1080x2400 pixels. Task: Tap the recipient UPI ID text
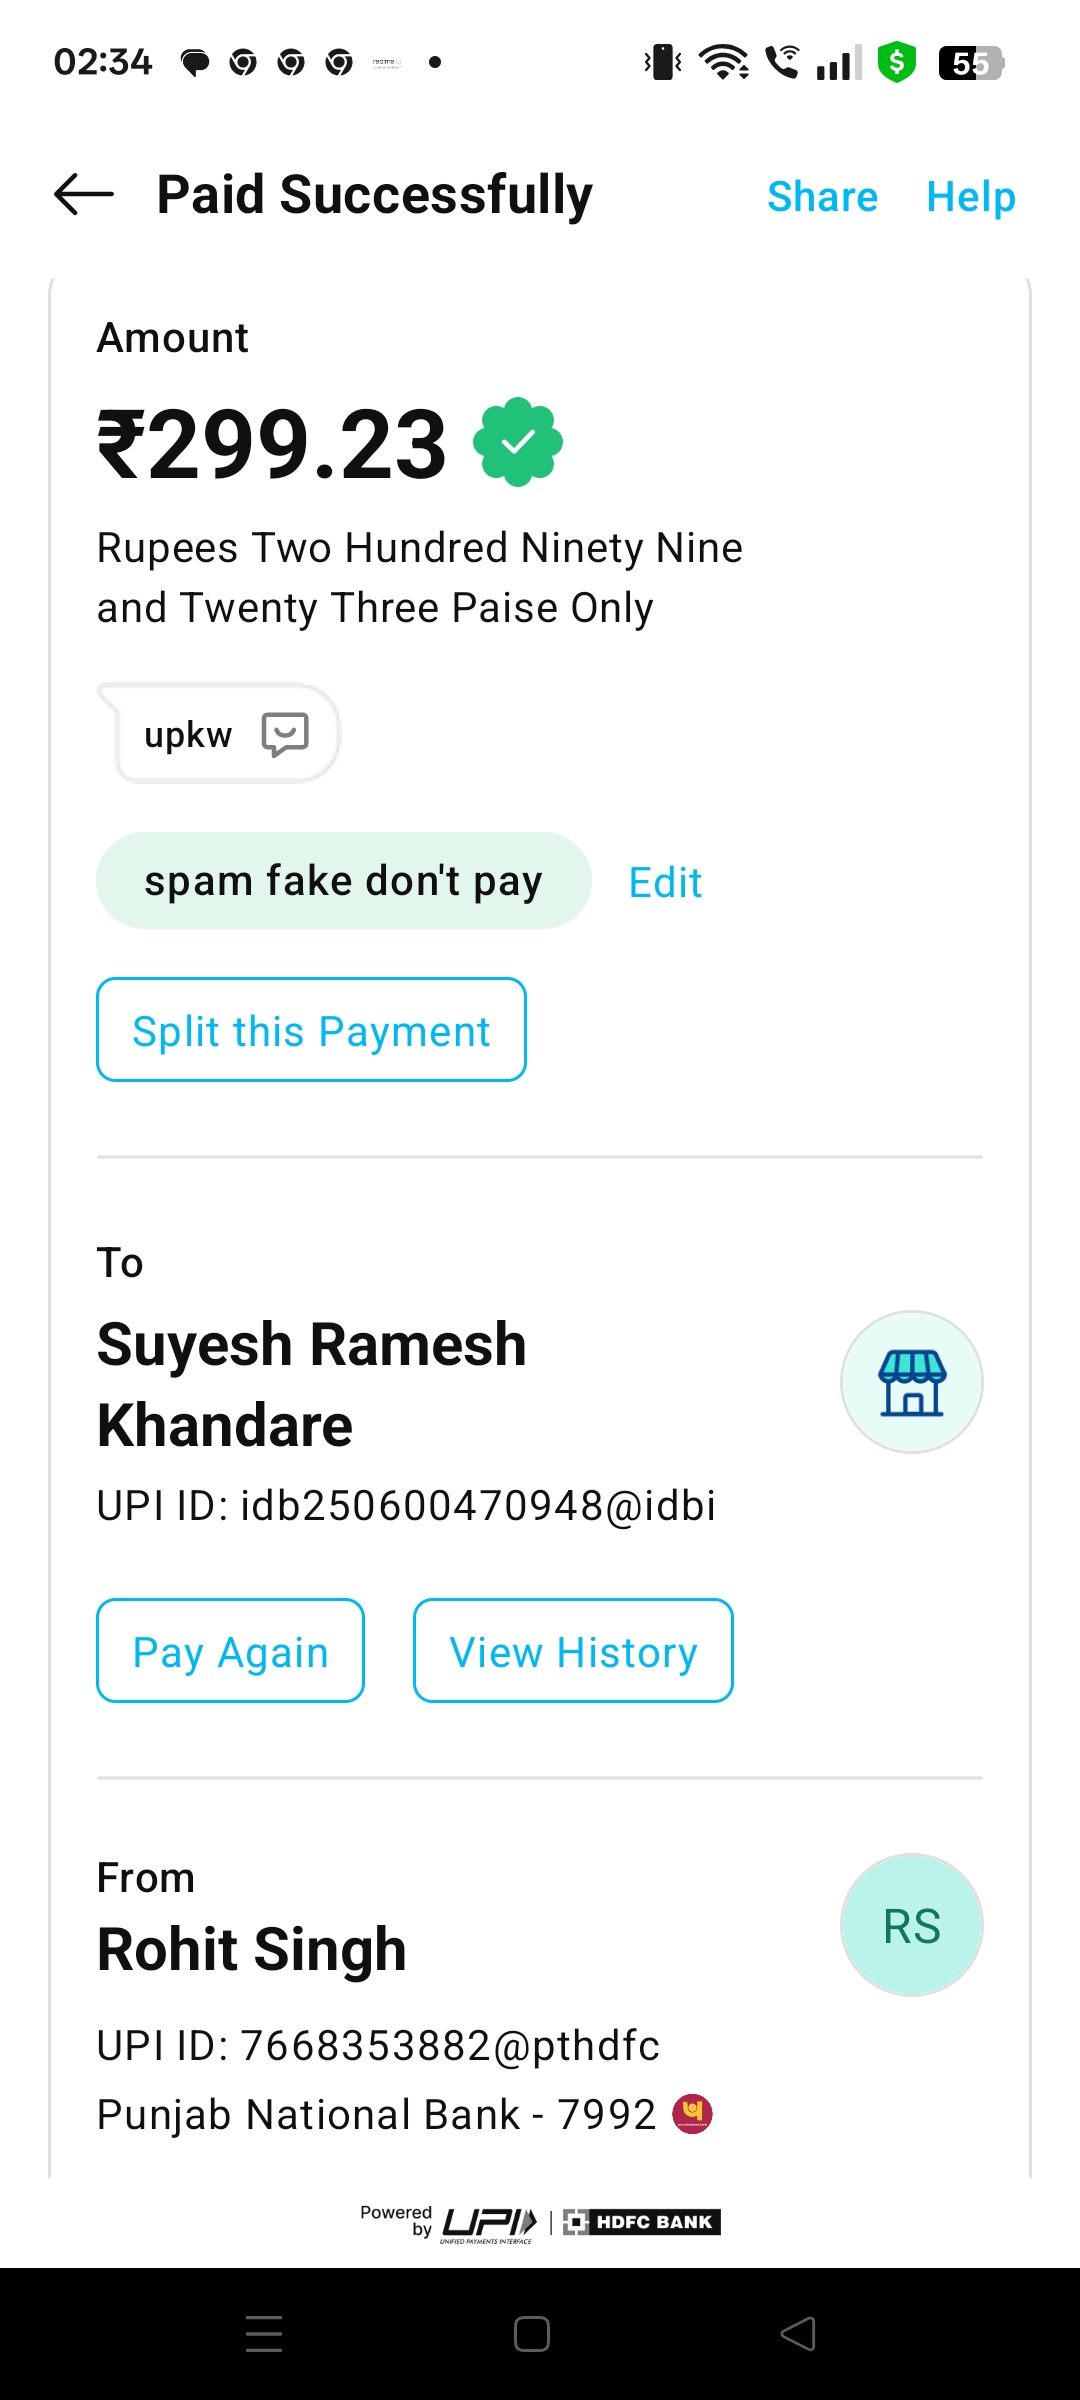coord(406,1506)
